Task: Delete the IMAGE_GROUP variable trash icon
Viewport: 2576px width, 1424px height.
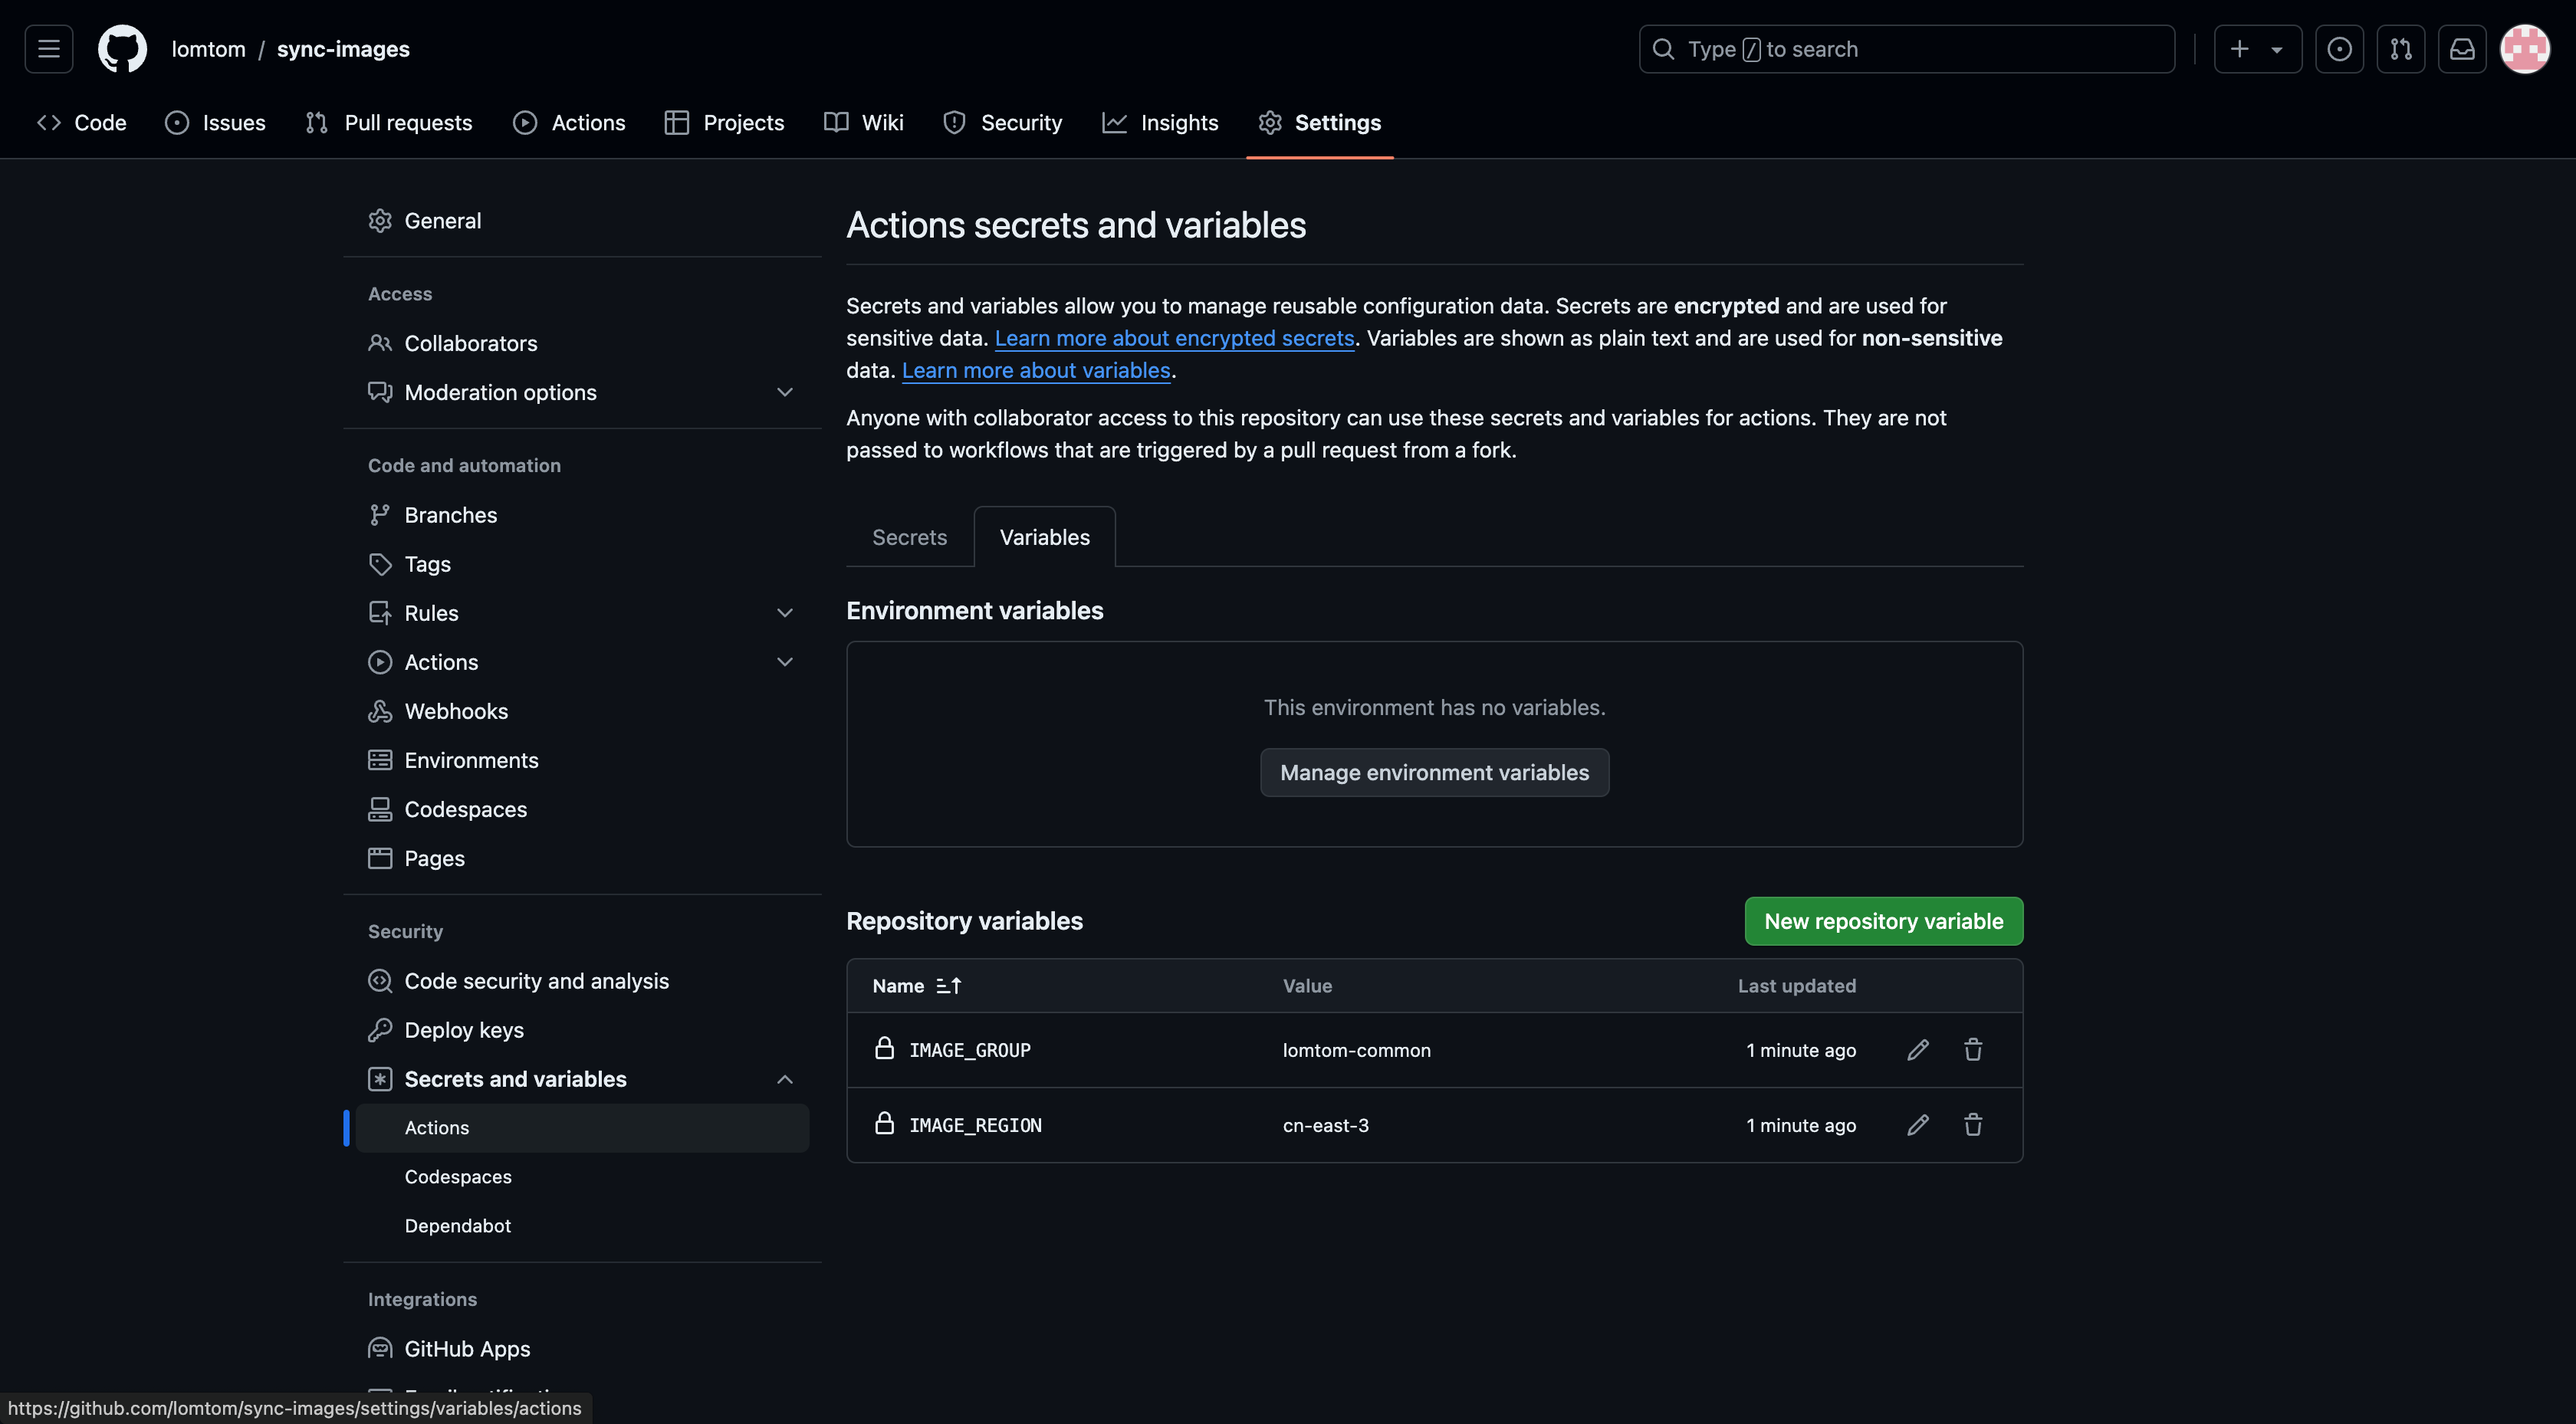Action: [1973, 1050]
